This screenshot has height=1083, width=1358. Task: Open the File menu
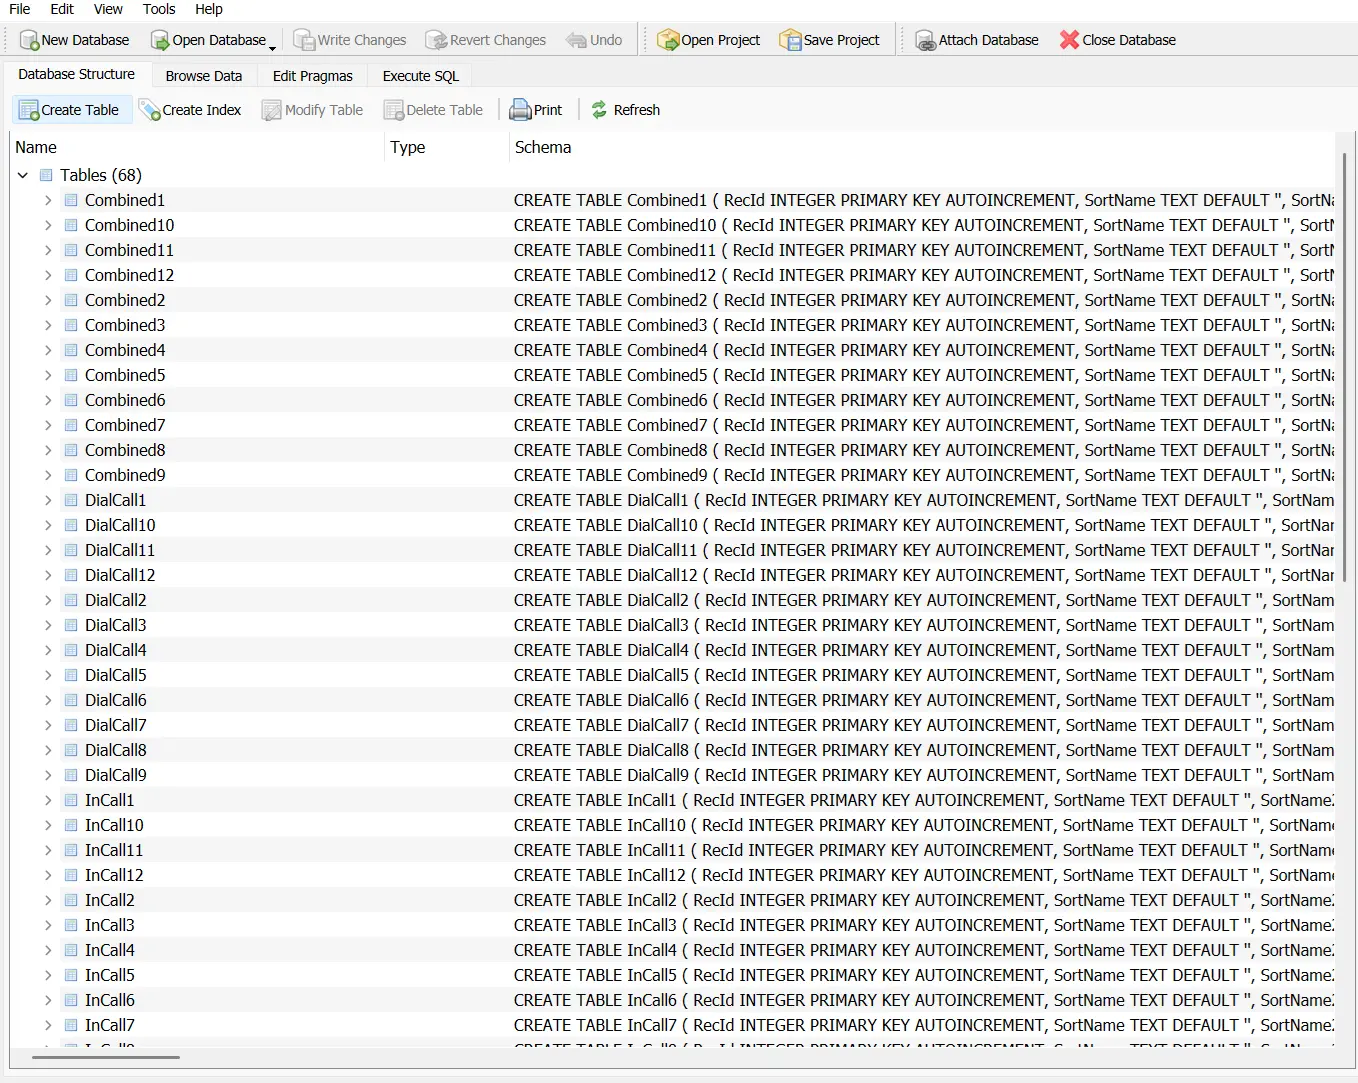click(20, 9)
